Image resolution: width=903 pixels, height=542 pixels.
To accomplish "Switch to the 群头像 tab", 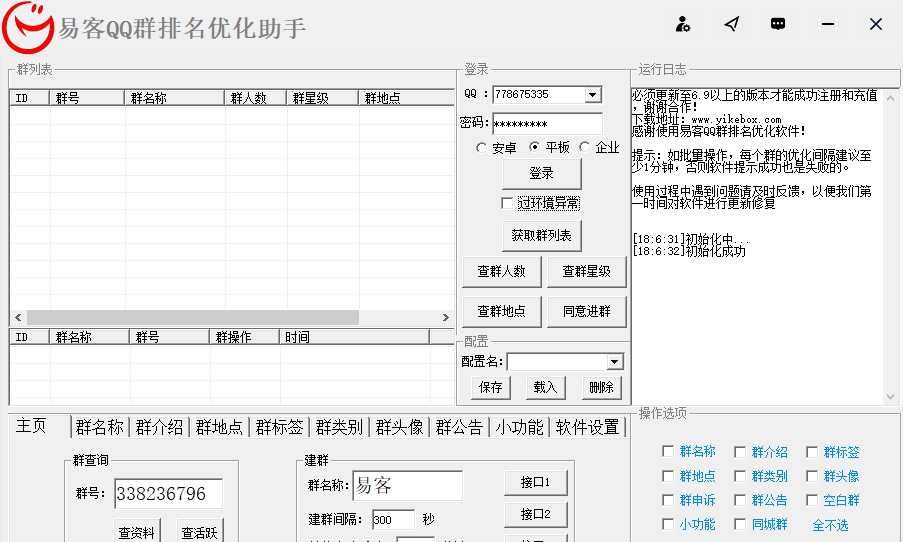I will (399, 427).
